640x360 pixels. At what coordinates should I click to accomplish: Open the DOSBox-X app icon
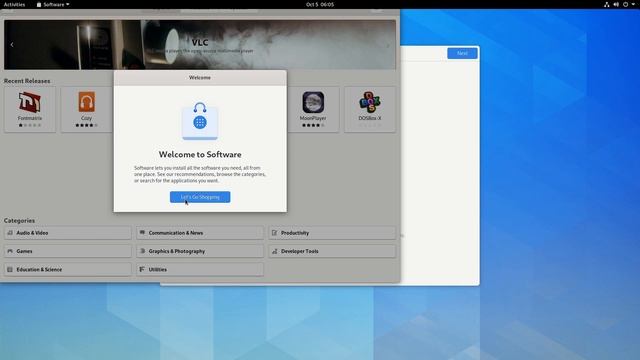click(370, 102)
